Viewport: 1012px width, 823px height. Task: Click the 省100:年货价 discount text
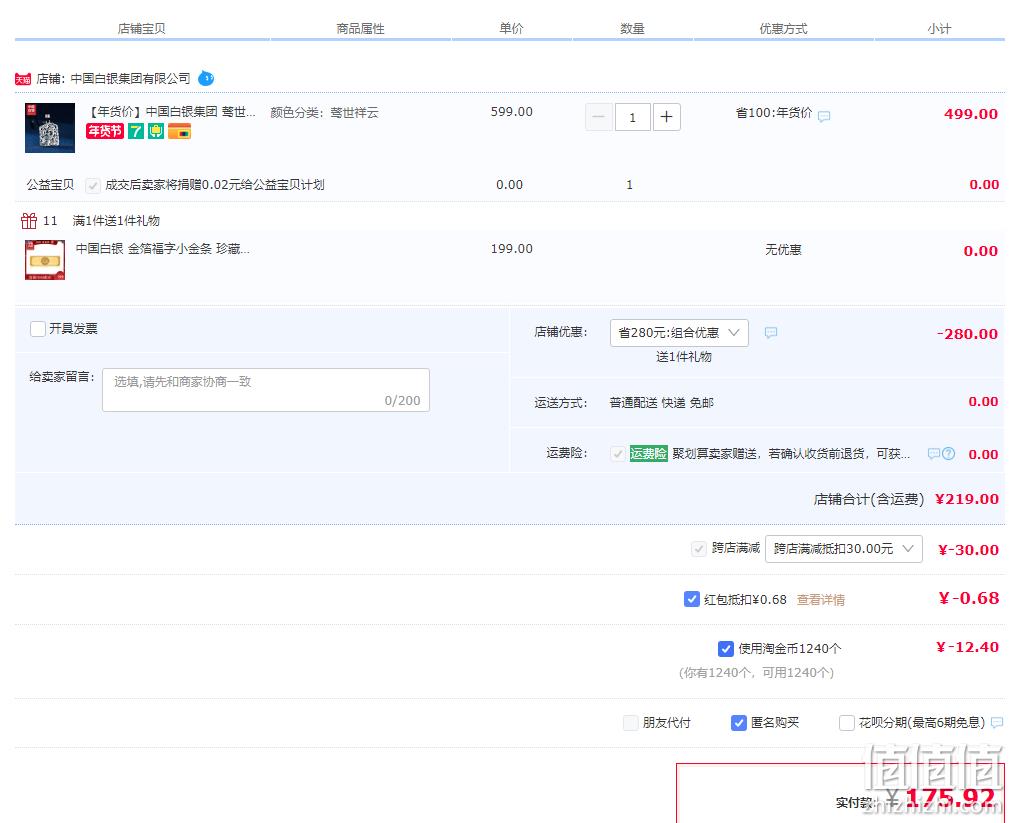pos(774,113)
